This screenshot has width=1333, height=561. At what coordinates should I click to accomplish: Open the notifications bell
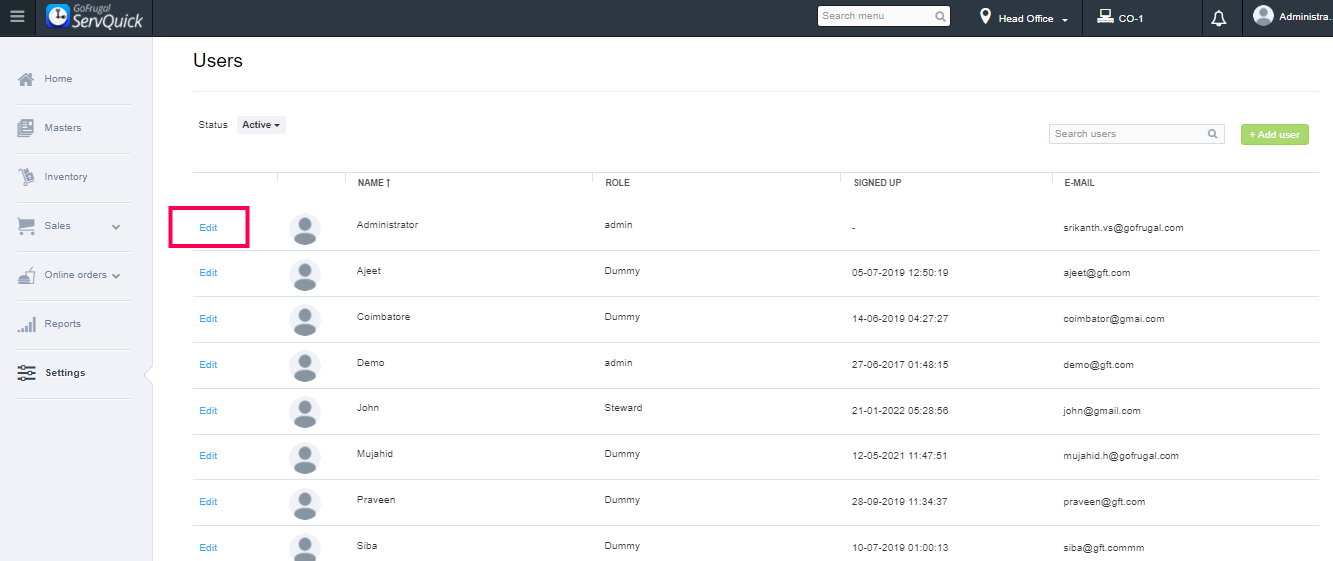pos(1218,18)
